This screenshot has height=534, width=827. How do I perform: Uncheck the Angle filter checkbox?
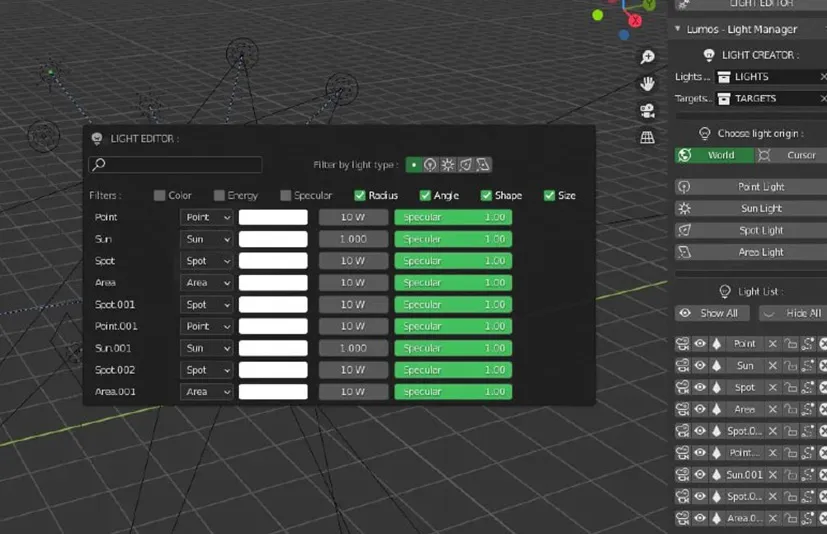tap(425, 196)
